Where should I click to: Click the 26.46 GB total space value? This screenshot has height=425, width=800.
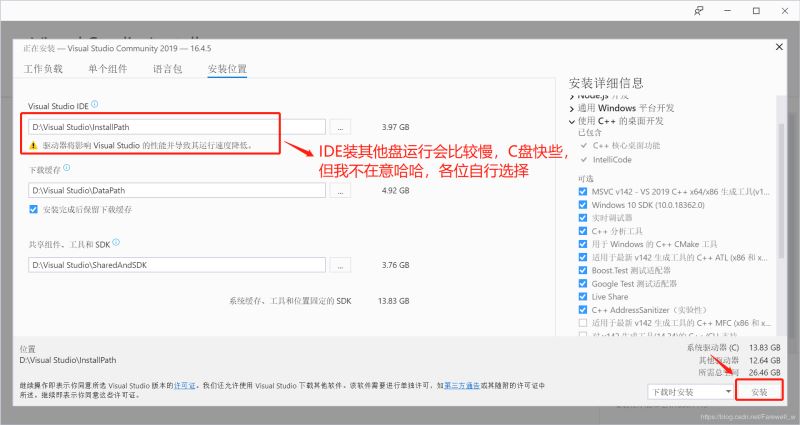coord(764,372)
